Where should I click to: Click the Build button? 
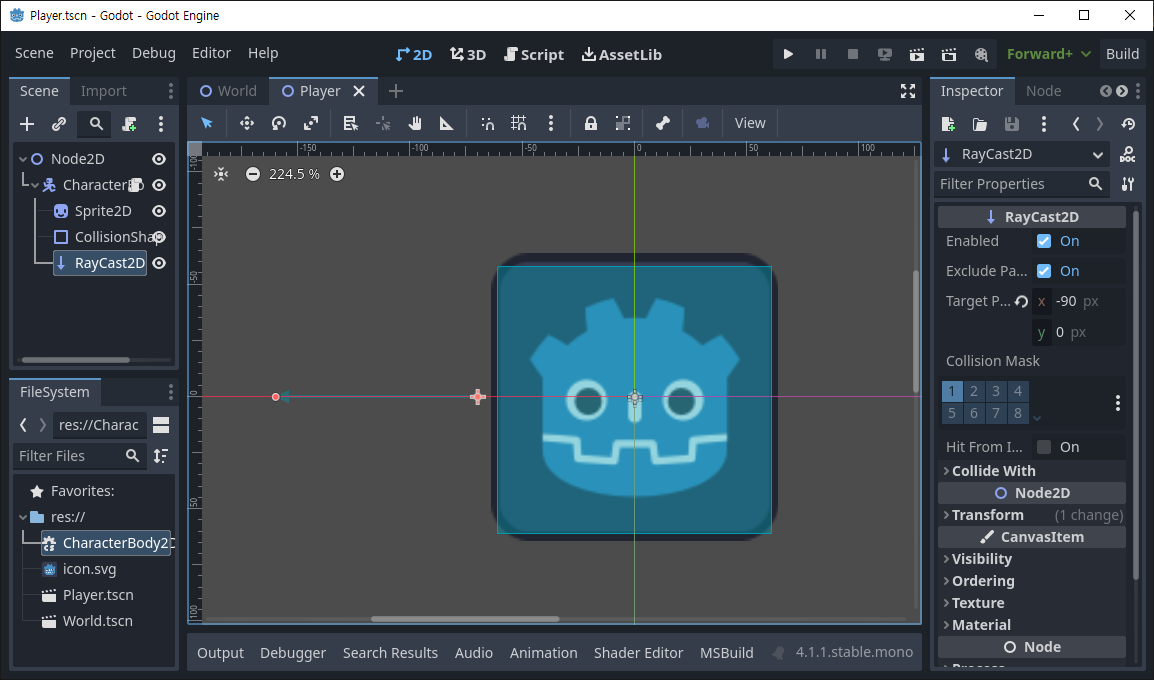click(1122, 54)
